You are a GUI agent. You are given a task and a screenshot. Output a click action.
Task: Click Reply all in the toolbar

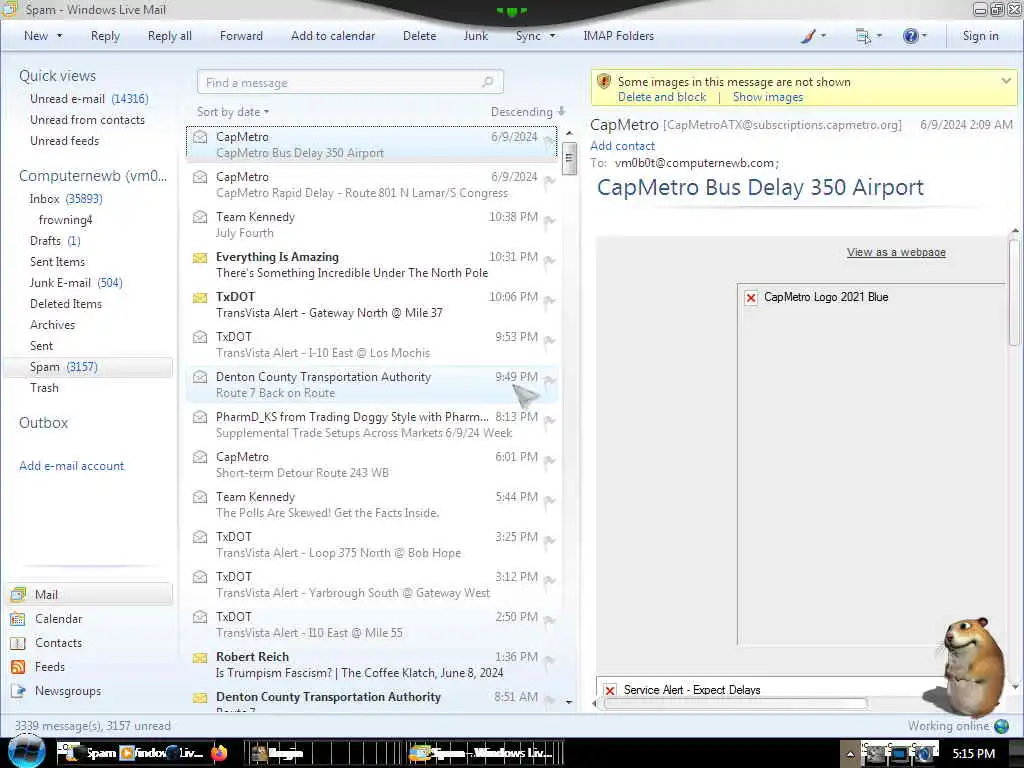click(170, 36)
